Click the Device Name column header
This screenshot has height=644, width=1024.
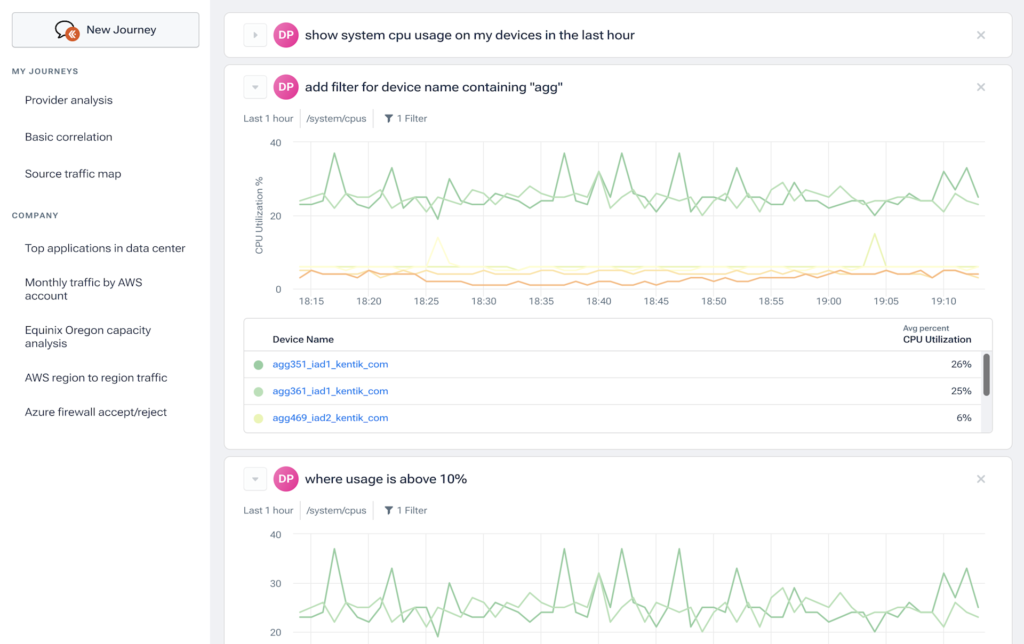click(303, 340)
